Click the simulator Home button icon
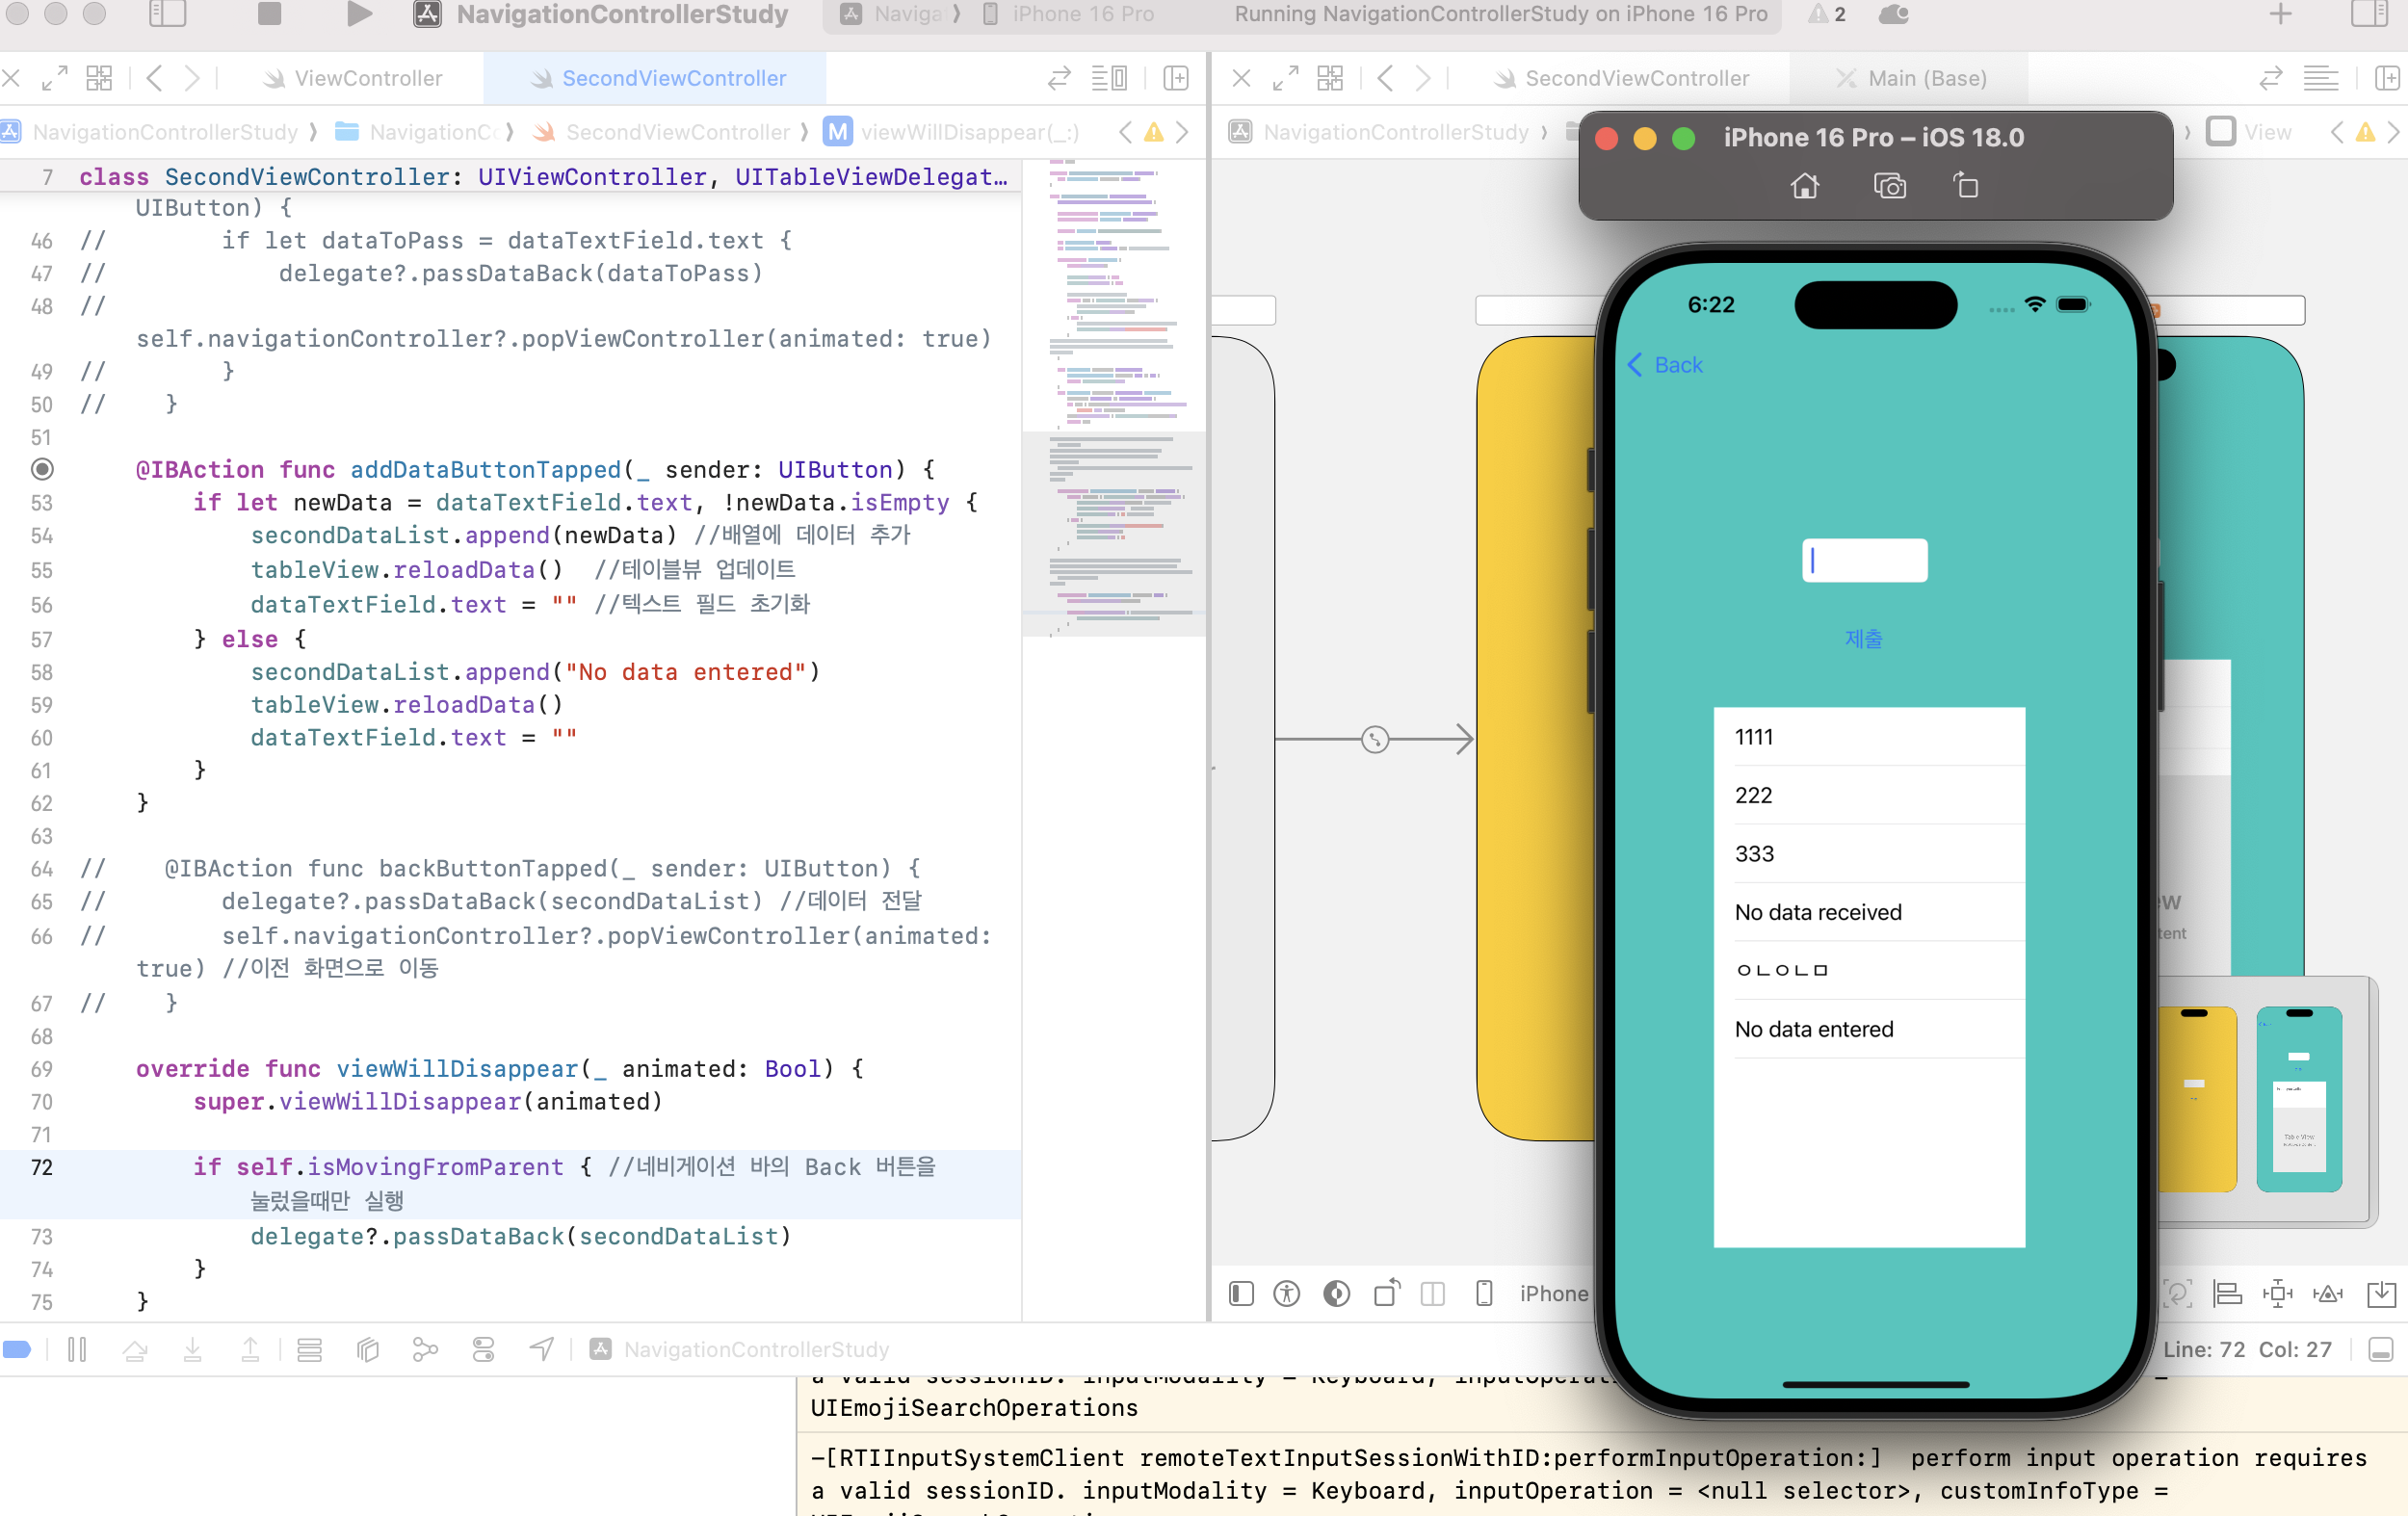 coord(1804,186)
